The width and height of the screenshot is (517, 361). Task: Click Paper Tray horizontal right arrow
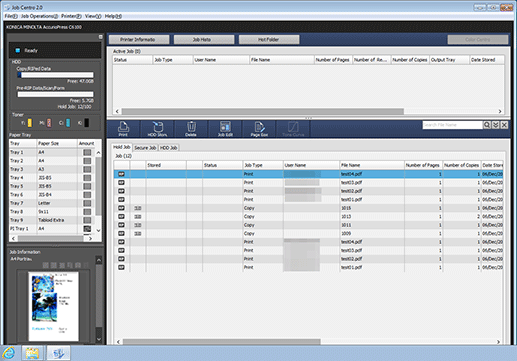click(x=90, y=239)
